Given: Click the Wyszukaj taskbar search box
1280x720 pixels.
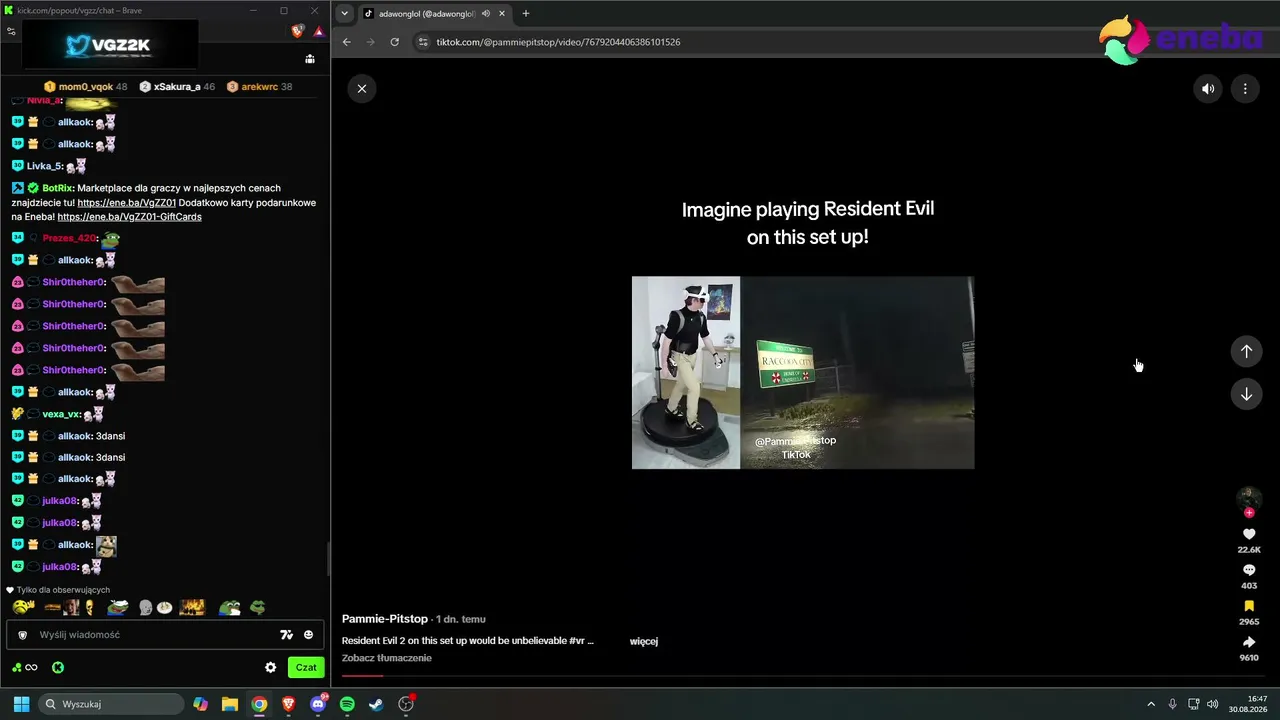Looking at the screenshot, I should point(111,704).
